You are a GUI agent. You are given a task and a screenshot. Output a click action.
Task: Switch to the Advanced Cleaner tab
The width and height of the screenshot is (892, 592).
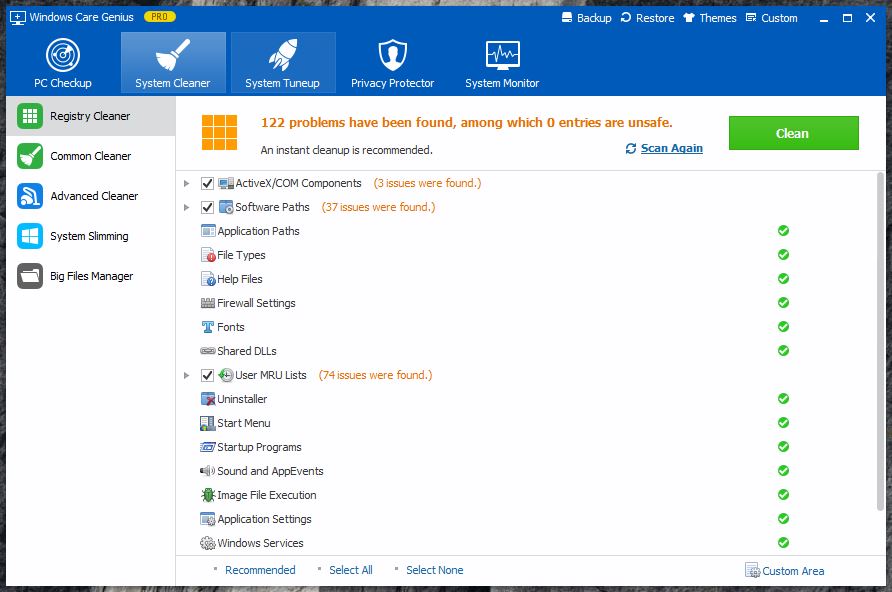[91, 196]
